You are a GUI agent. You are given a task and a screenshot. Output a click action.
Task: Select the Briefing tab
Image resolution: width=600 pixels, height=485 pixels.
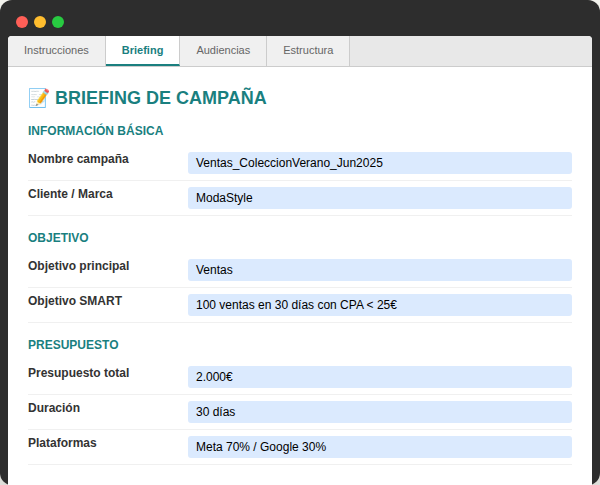point(142,50)
